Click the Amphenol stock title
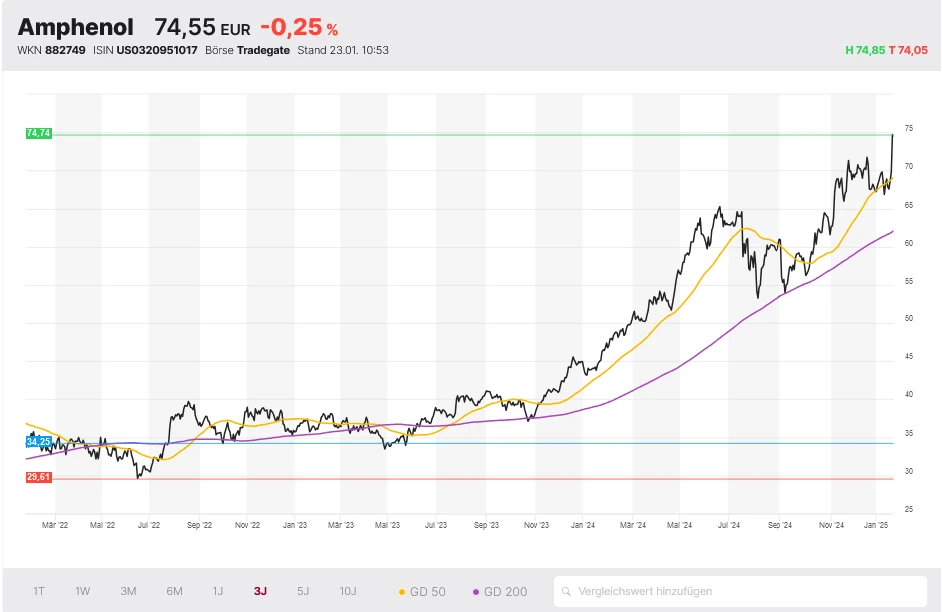Image resolution: width=942 pixels, height=612 pixels. (75, 26)
